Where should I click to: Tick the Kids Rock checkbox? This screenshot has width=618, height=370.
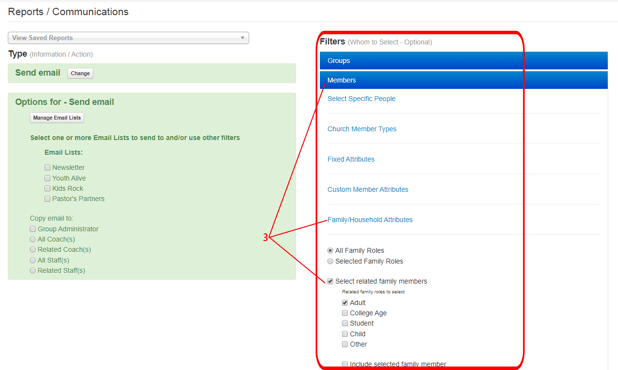(x=47, y=188)
